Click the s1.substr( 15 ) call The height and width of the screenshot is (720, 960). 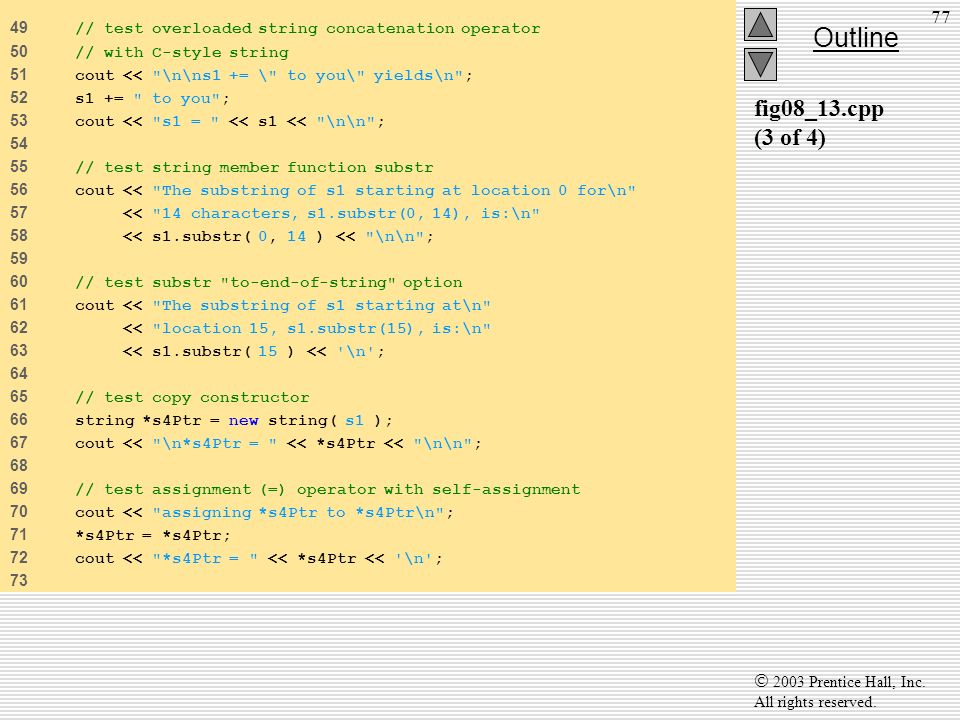(x=223, y=351)
